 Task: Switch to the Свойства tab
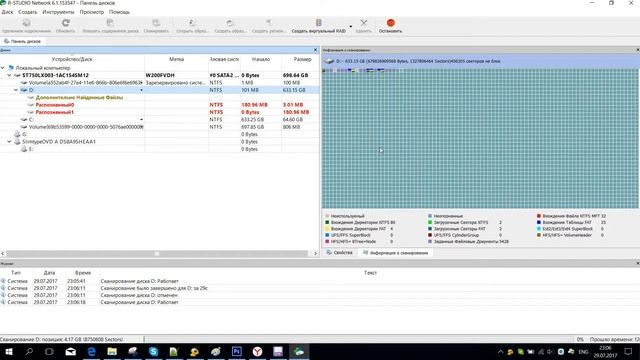[340, 253]
